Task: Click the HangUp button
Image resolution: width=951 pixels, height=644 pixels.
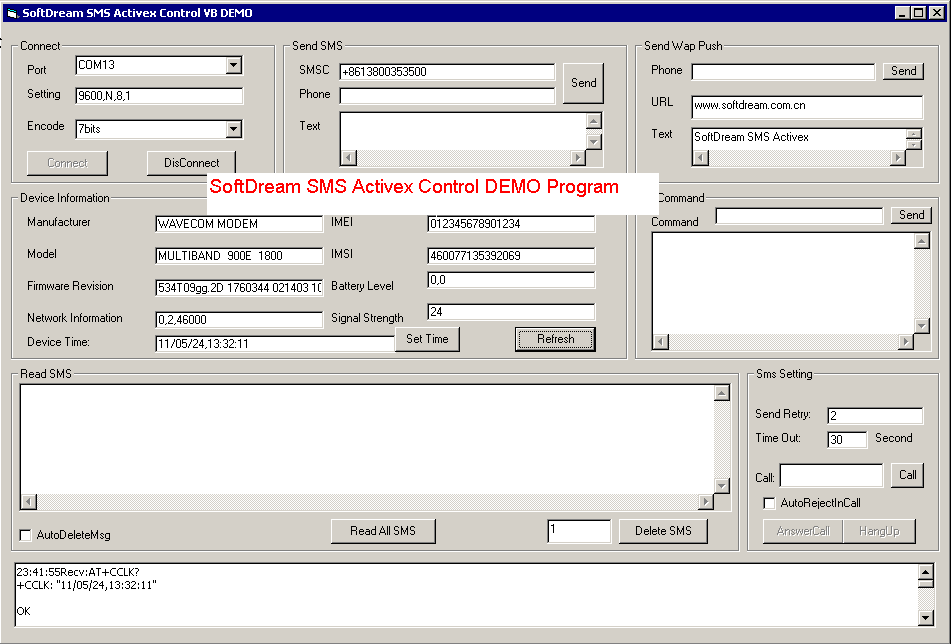Action: [x=879, y=531]
